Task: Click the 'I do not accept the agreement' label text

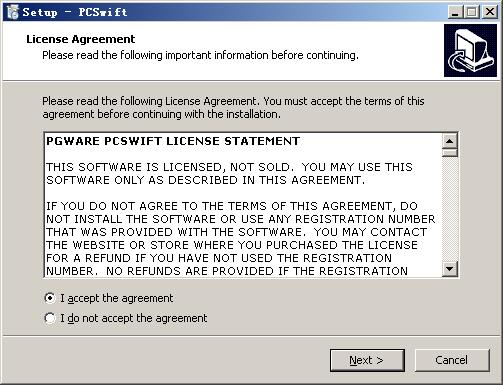Action: click(134, 318)
